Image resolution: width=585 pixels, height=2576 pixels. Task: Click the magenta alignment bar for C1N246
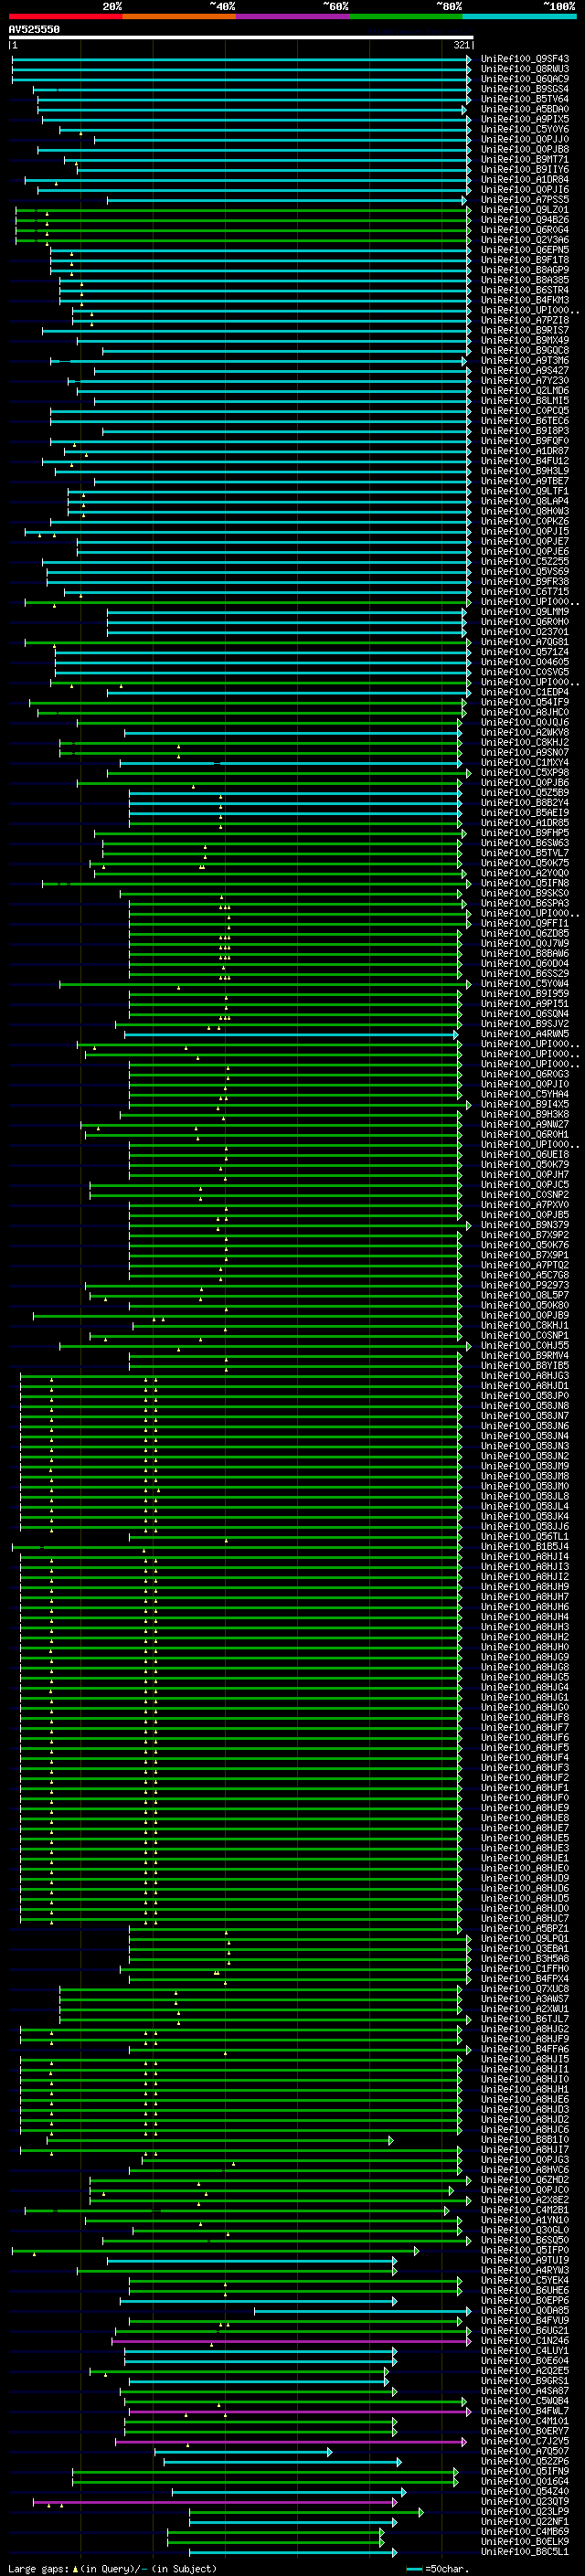coord(291,2341)
